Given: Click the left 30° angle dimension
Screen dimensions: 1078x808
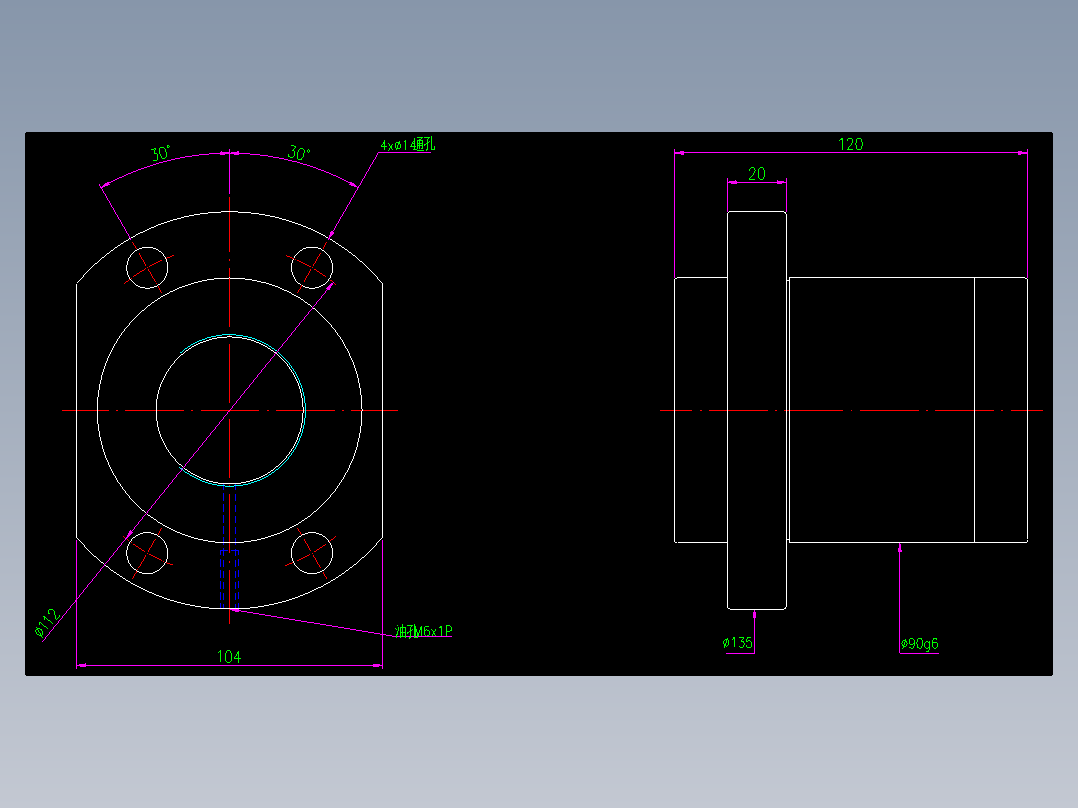Looking at the screenshot, I should pyautogui.click(x=160, y=153).
